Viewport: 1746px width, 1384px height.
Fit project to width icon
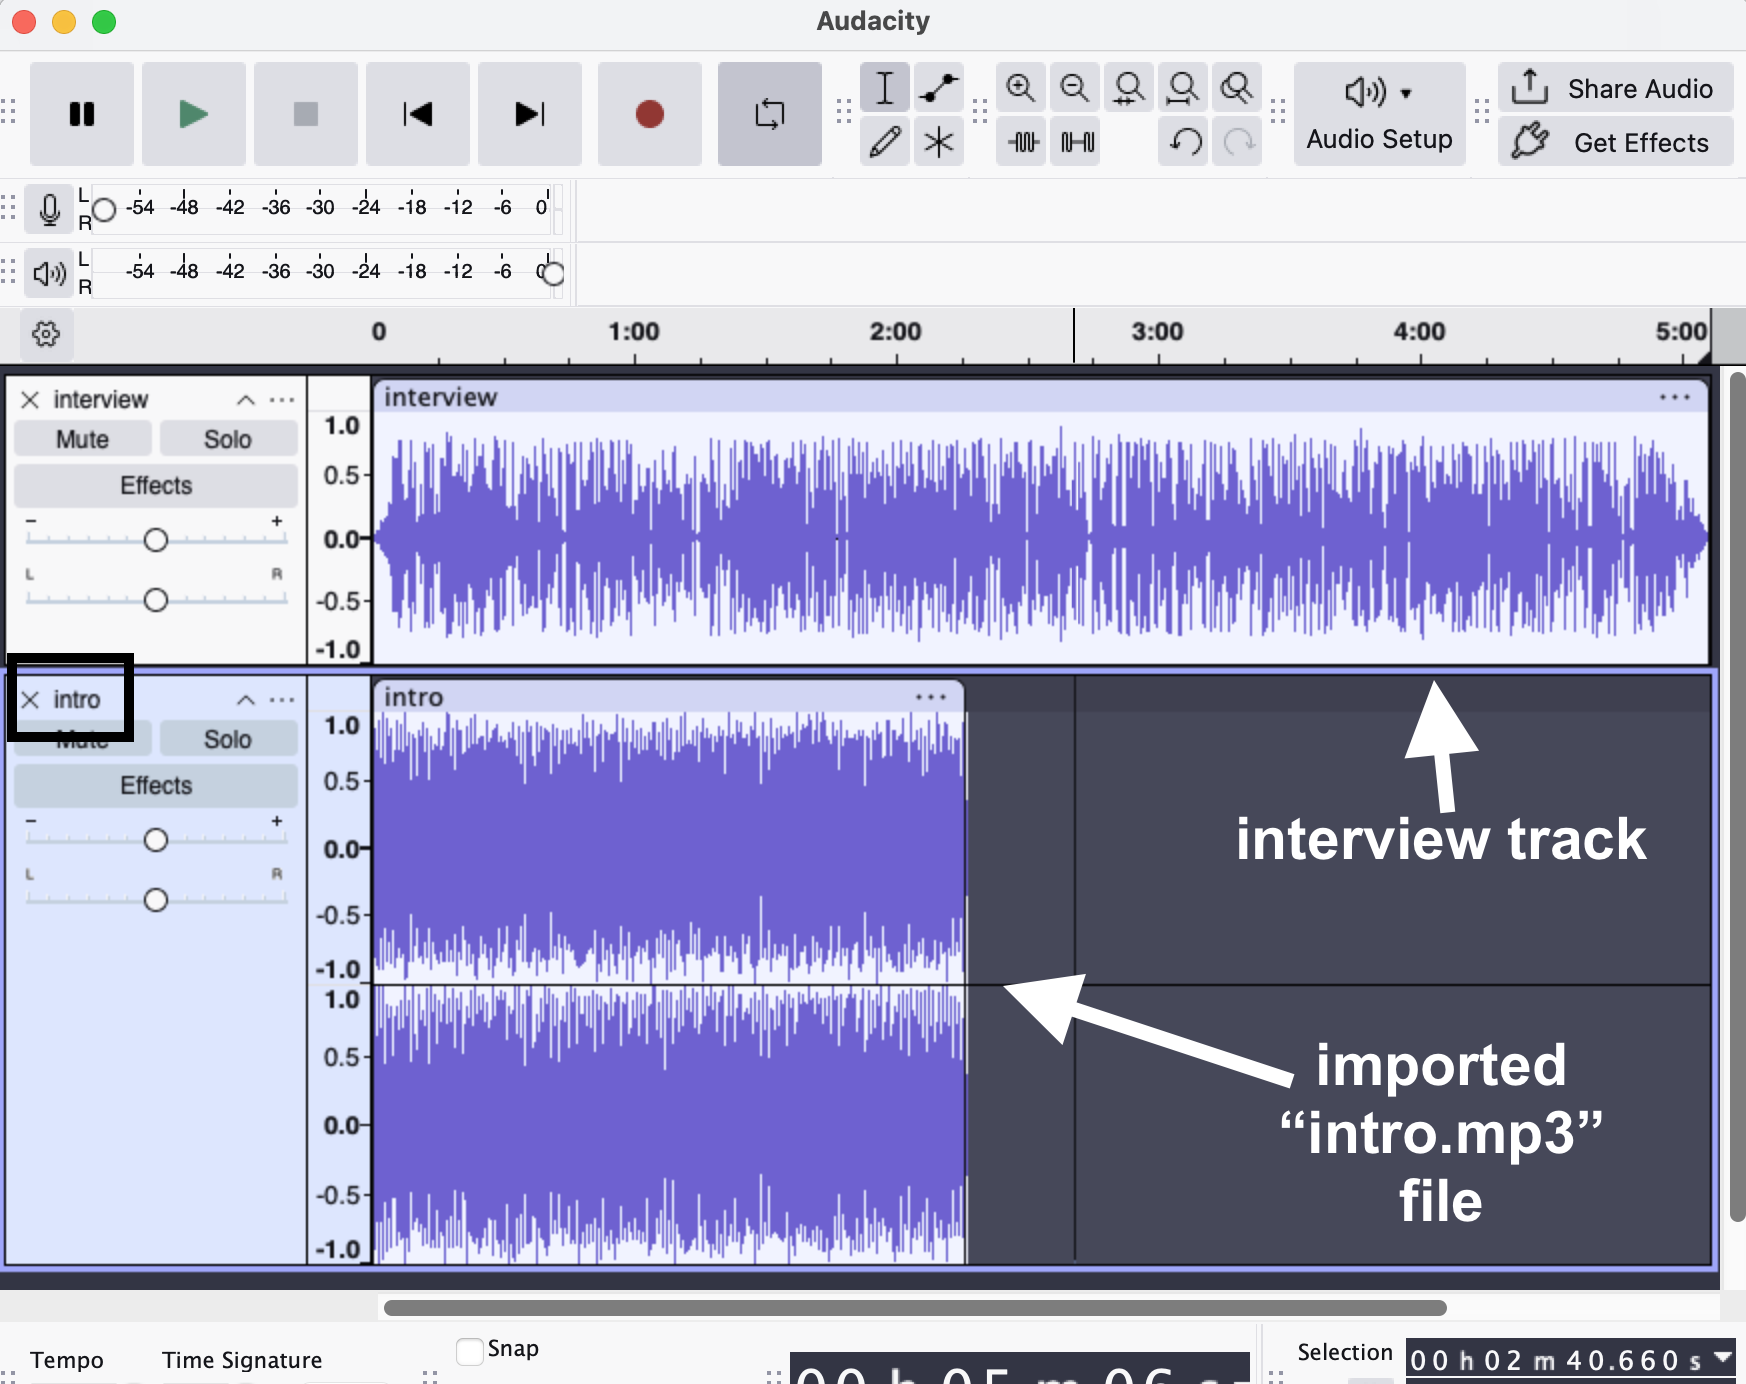coord(1183,88)
